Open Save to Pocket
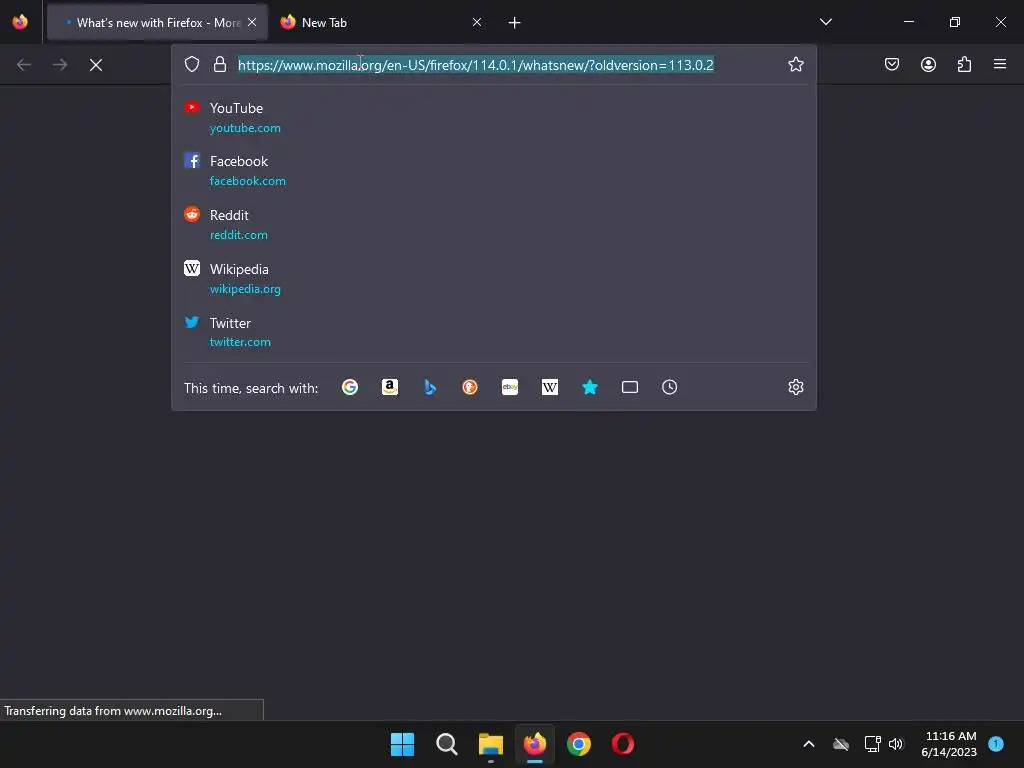Viewport: 1024px width, 768px height. [892, 65]
